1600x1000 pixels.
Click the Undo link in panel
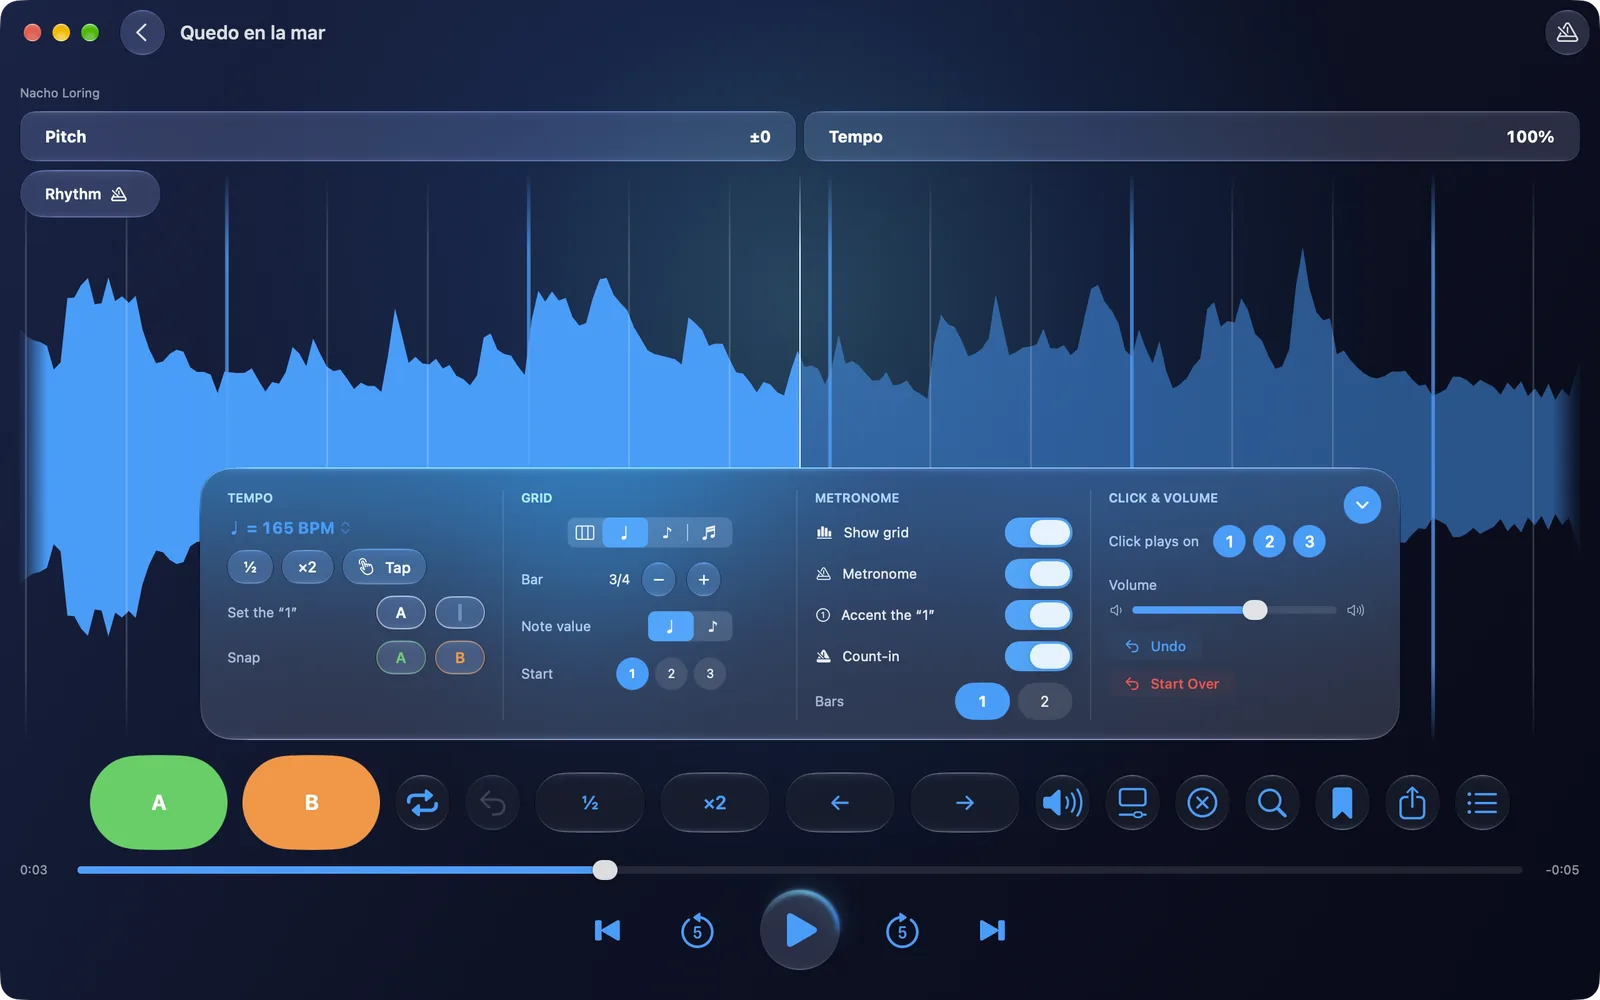click(x=1155, y=646)
